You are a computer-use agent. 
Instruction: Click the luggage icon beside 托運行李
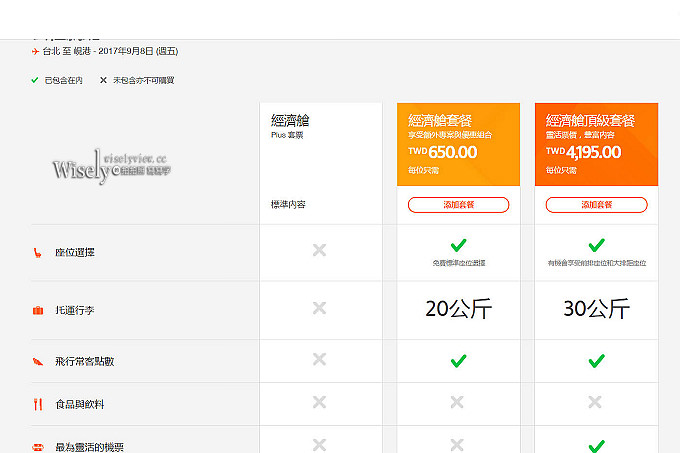pyautogui.click(x=38, y=310)
